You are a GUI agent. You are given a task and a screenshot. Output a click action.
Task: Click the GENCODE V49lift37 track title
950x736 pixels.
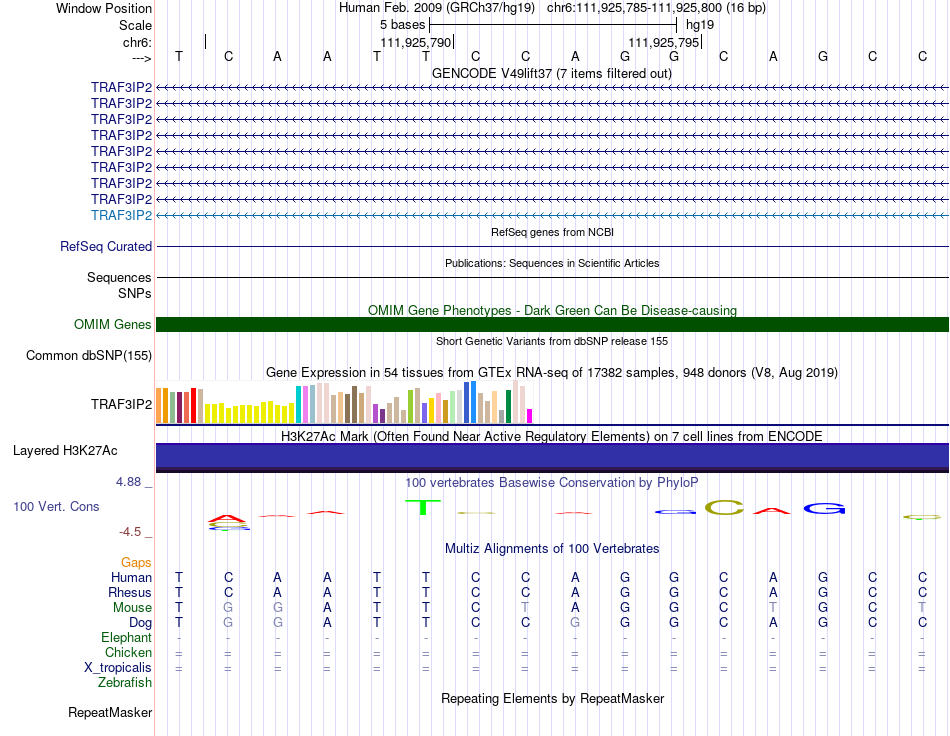(x=552, y=73)
